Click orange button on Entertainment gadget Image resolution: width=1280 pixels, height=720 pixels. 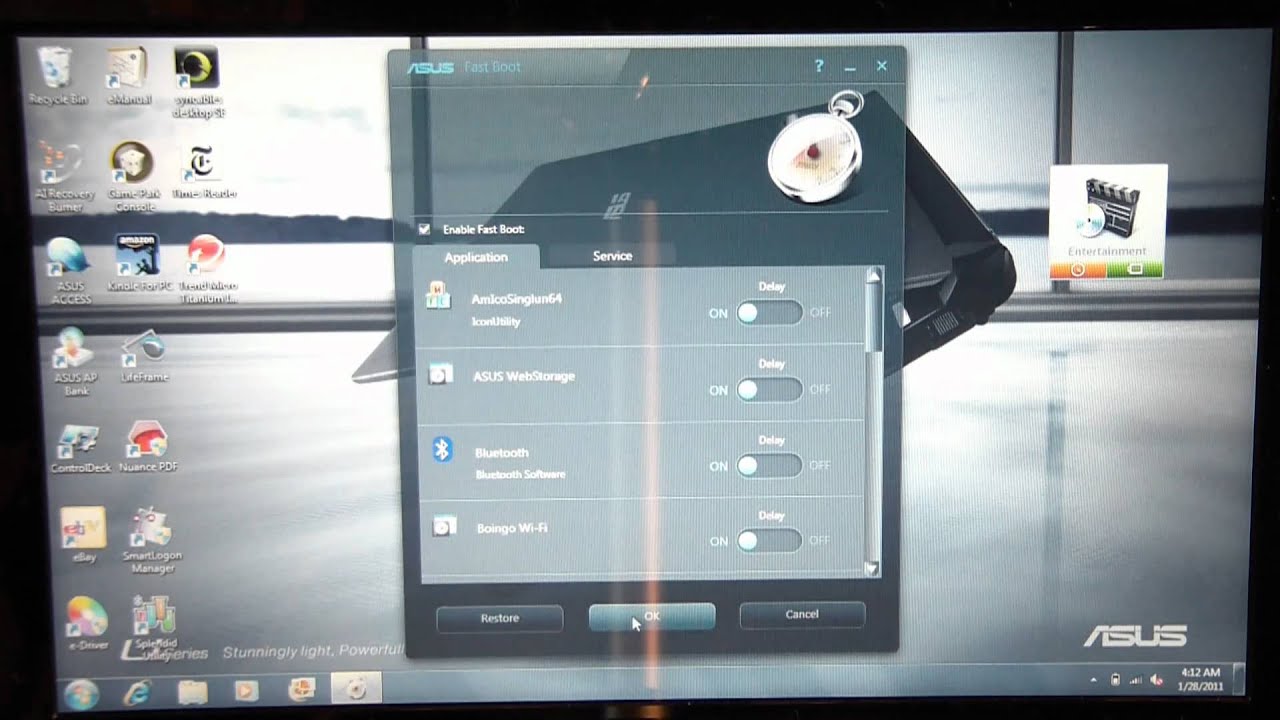point(1079,269)
